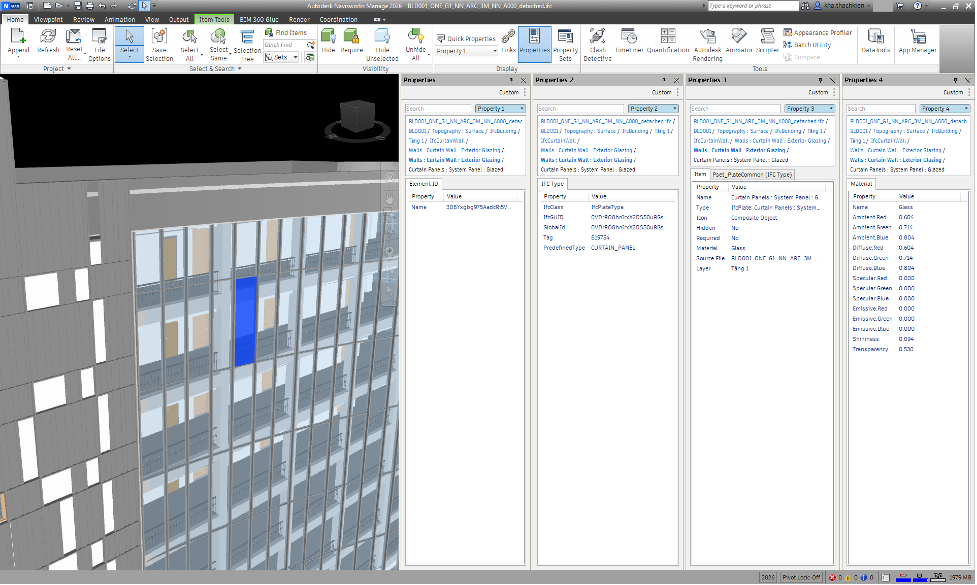
Task: Open the Autodesk Rendering window
Action: 707,44
